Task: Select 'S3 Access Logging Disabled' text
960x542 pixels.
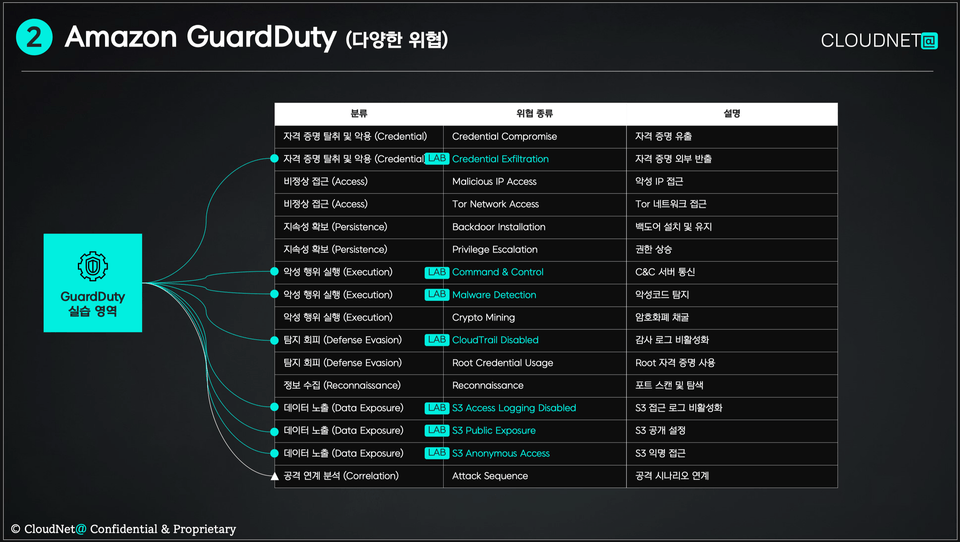Action: (x=514, y=408)
